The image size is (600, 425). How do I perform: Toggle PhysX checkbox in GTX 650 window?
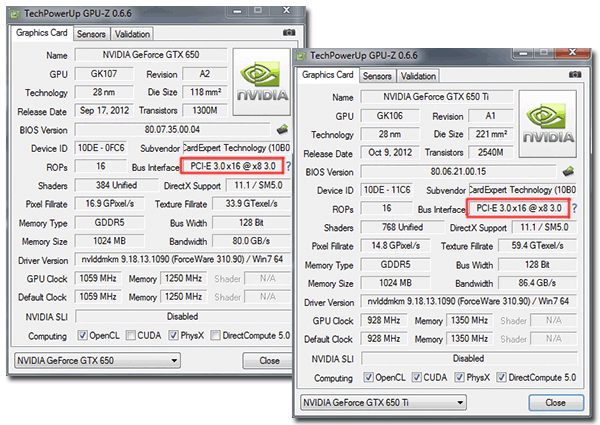point(173,335)
